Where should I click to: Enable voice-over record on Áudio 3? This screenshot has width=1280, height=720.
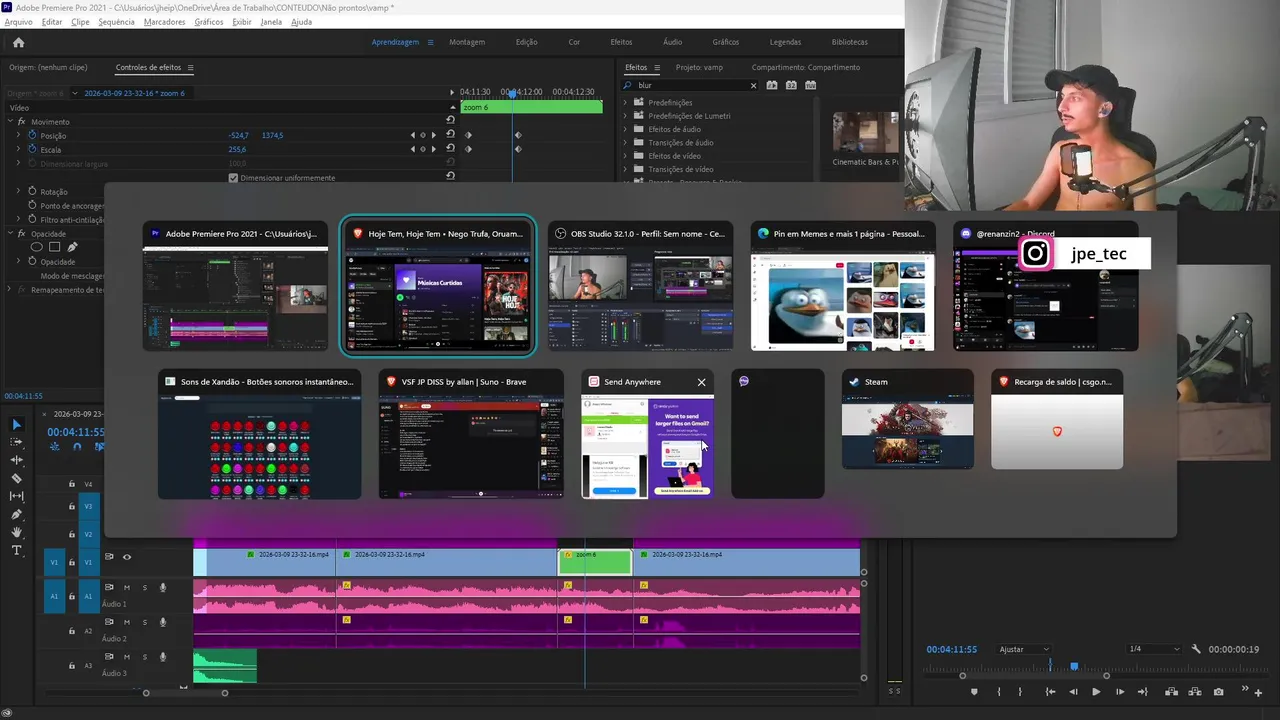162,657
